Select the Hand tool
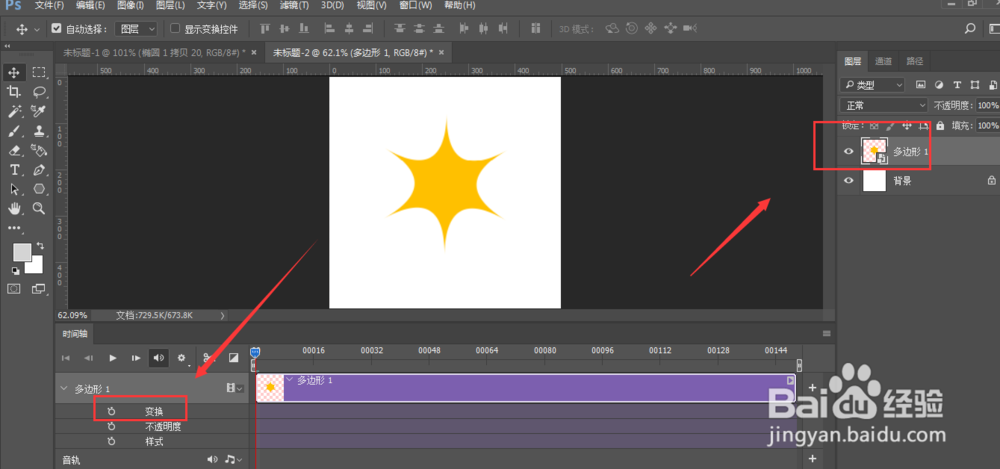1000x469 pixels. pos(14,208)
